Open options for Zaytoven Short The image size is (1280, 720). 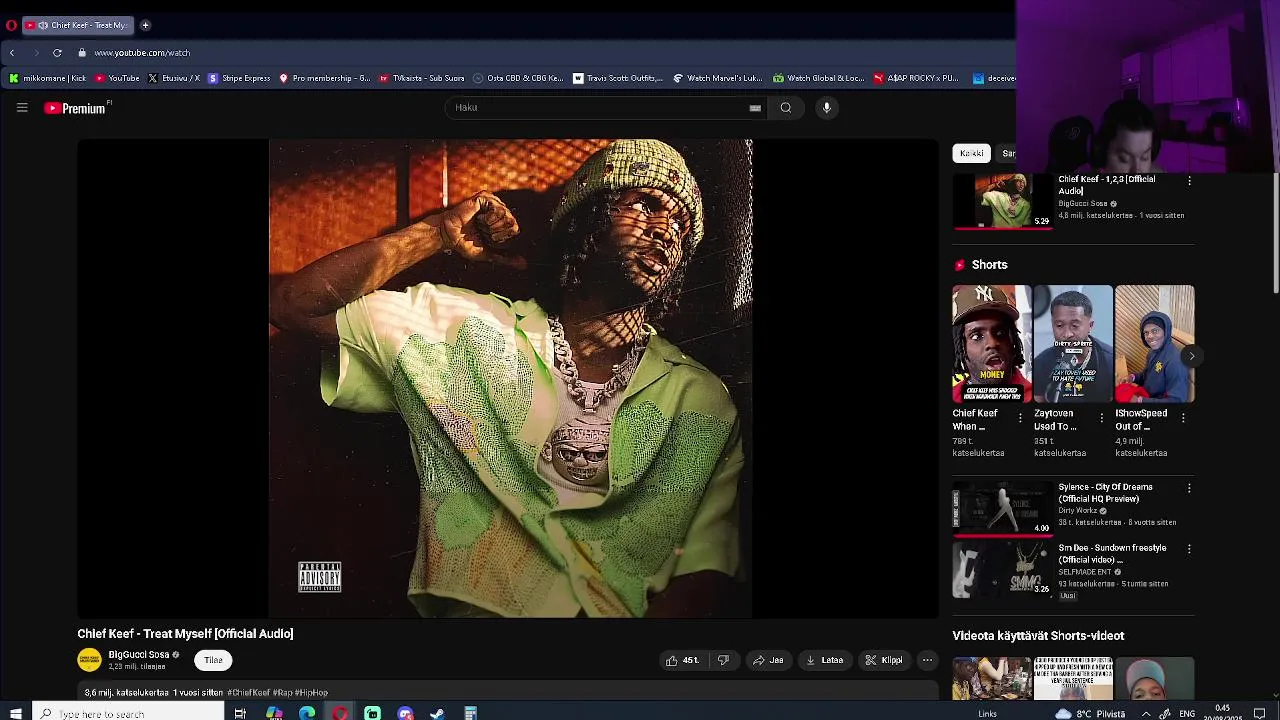[x=1101, y=418]
